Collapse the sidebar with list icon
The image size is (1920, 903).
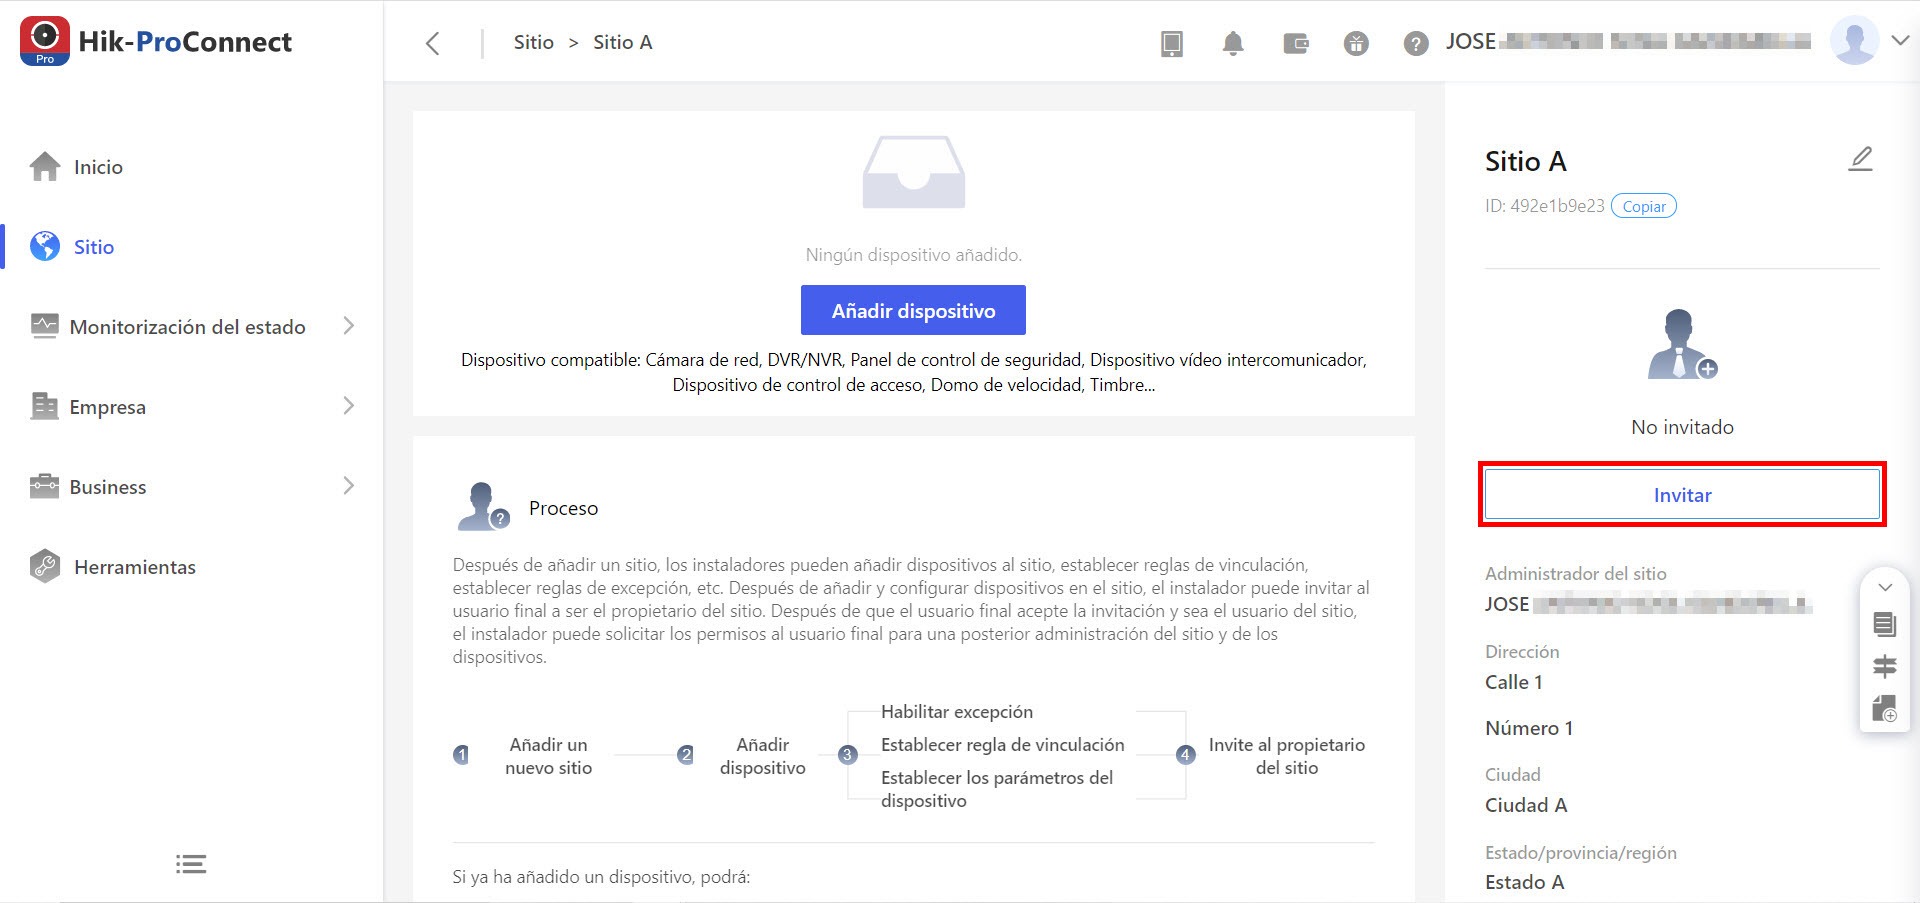coord(191,864)
